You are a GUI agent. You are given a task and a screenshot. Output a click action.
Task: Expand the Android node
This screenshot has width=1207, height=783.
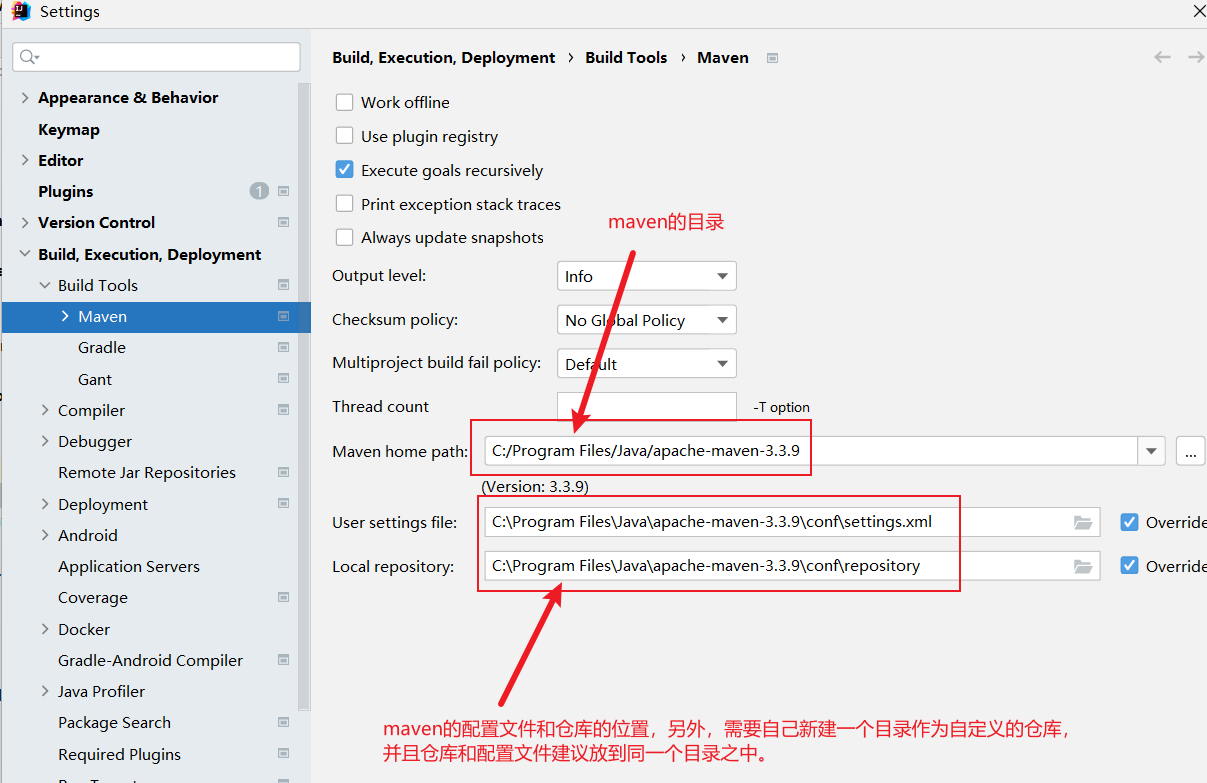point(45,535)
